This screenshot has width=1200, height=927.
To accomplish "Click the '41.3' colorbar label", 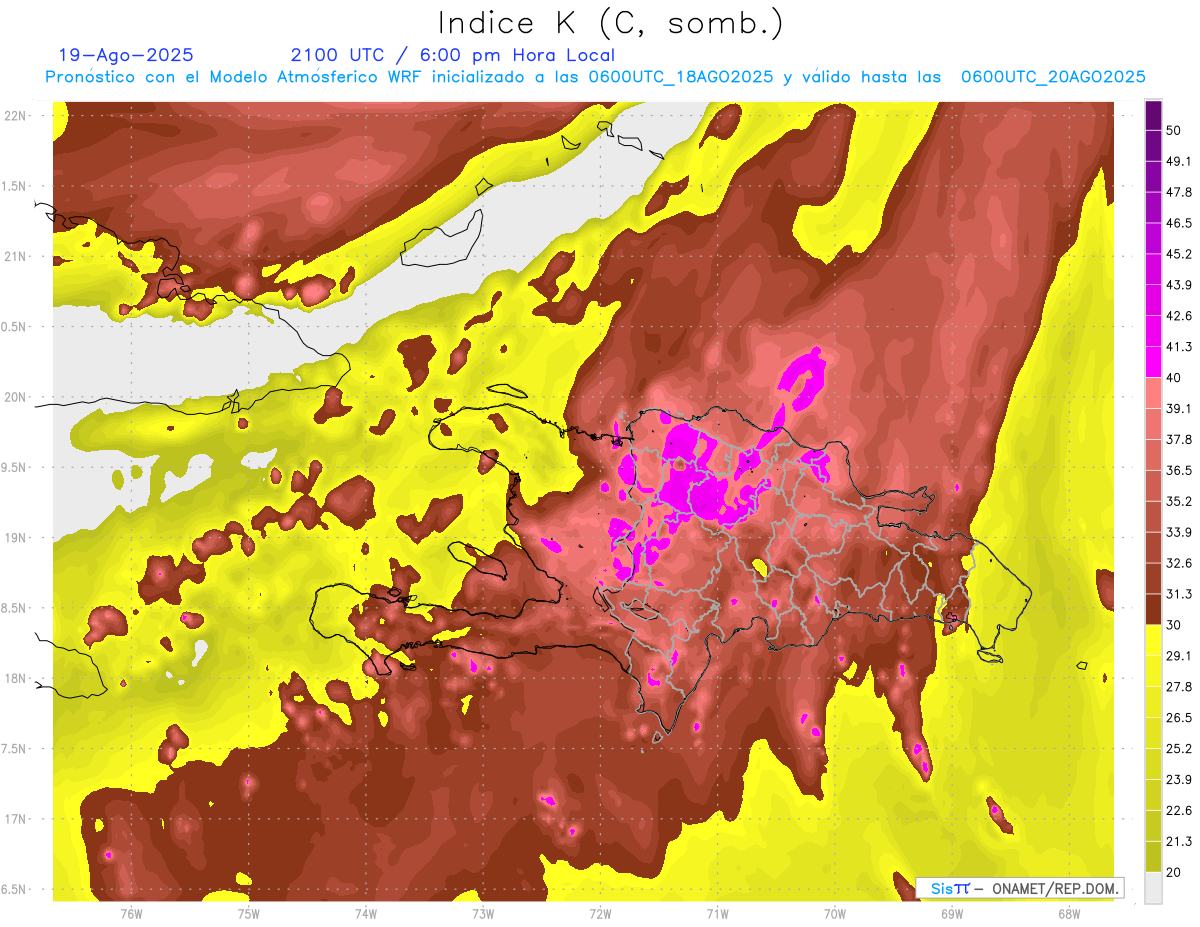I will pos(1178,347).
